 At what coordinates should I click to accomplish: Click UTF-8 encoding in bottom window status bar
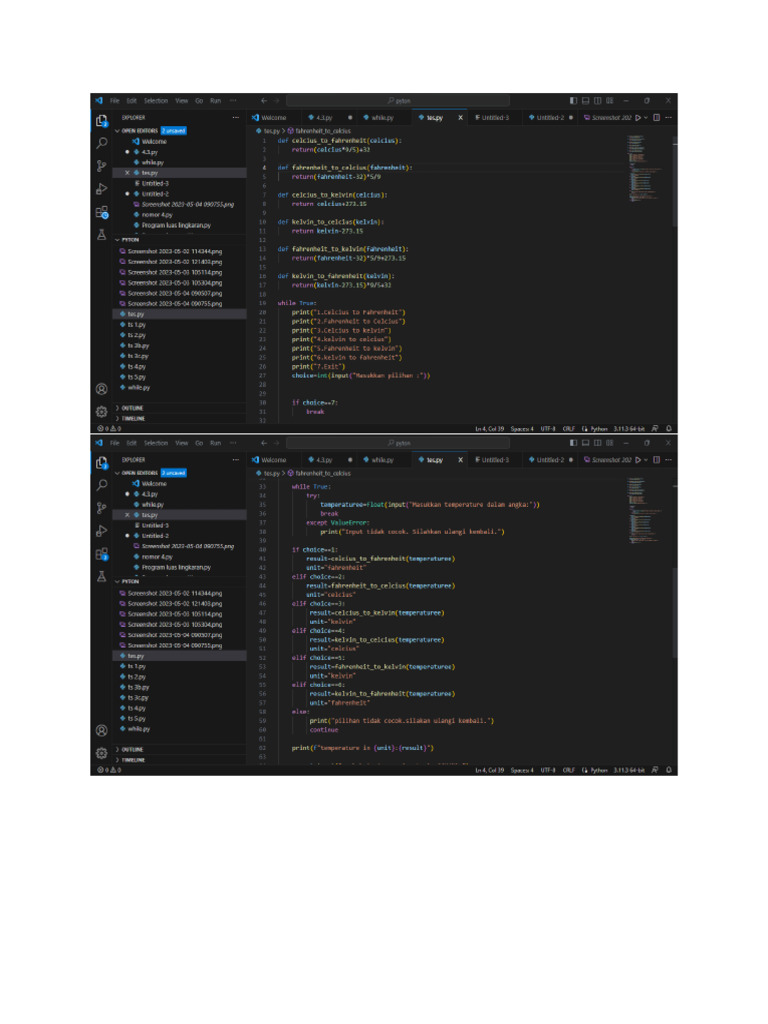(547, 770)
